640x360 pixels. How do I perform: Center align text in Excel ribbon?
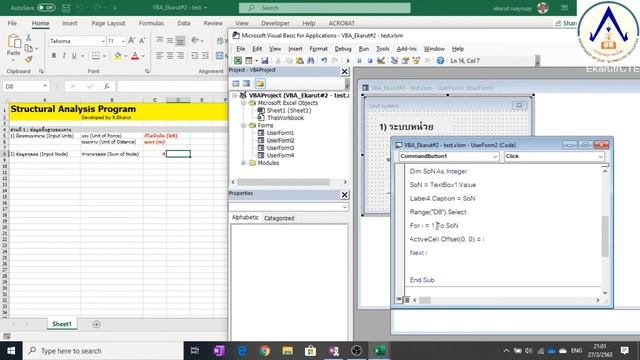(x=170, y=56)
